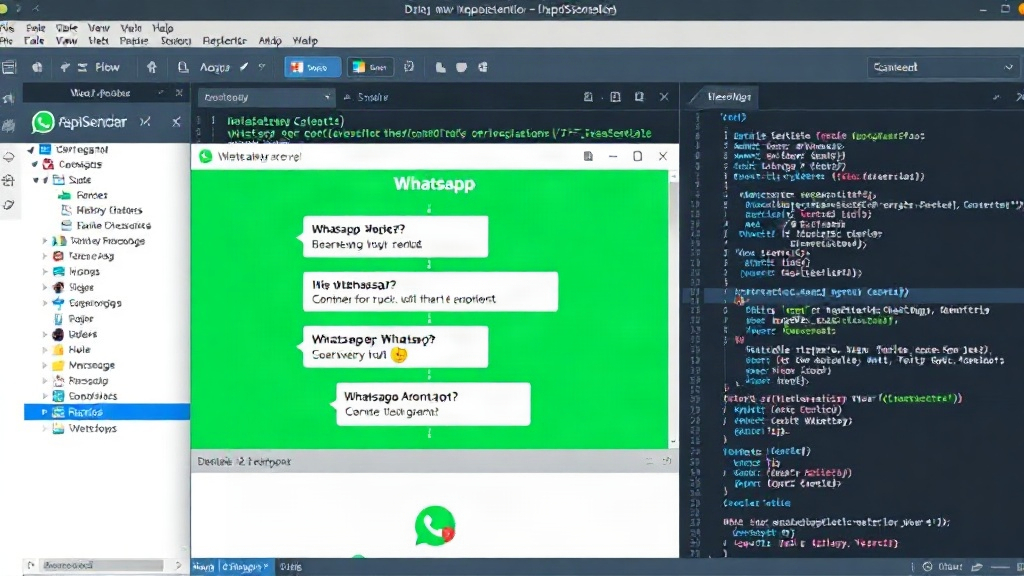Click the WhatsApp window vertical scrollbar
The width and height of the screenshot is (1024, 576).
673,309
